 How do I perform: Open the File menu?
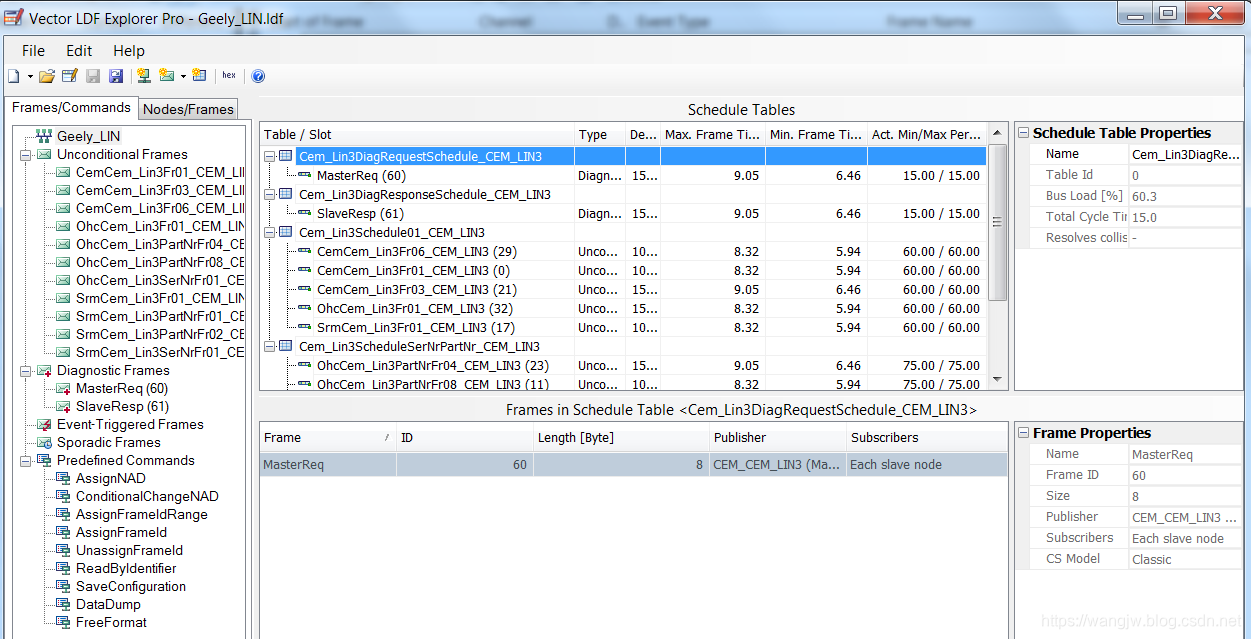point(33,51)
